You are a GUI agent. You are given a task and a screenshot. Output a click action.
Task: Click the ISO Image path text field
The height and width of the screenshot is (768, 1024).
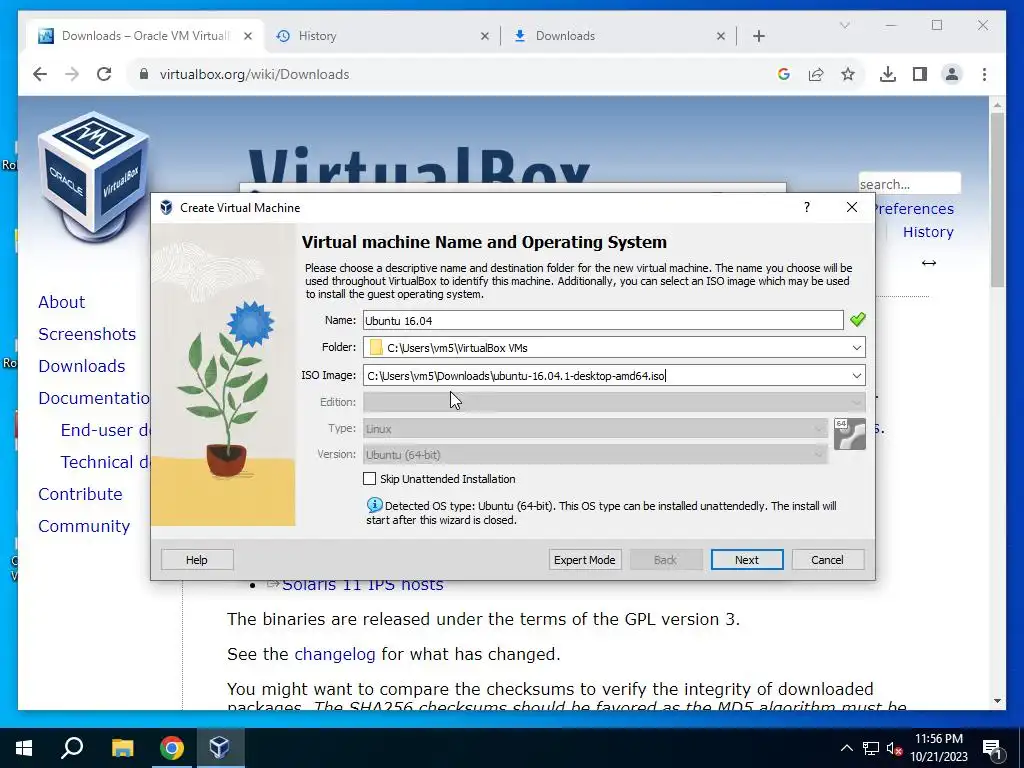pyautogui.click(x=605, y=376)
